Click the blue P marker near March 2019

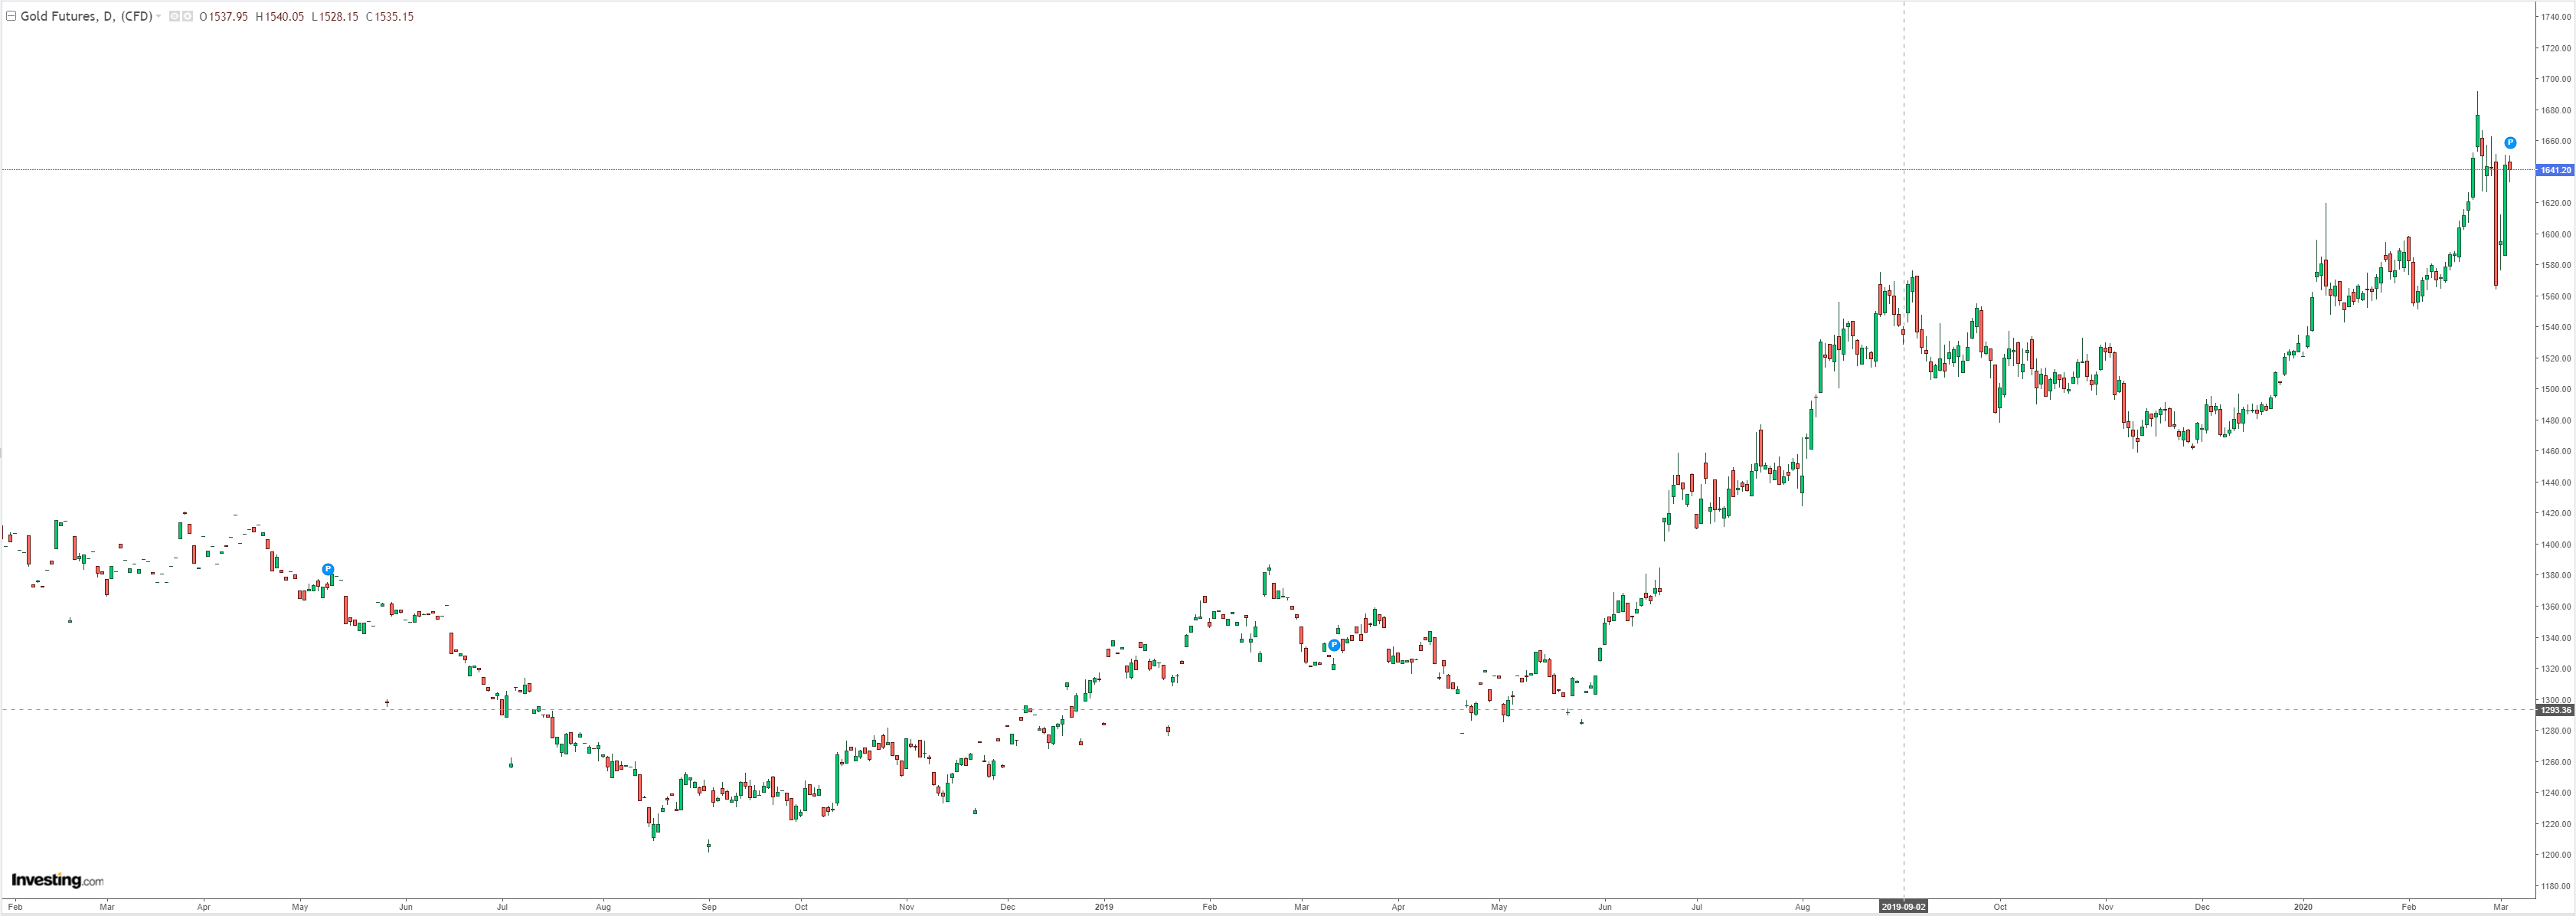pyautogui.click(x=1333, y=645)
